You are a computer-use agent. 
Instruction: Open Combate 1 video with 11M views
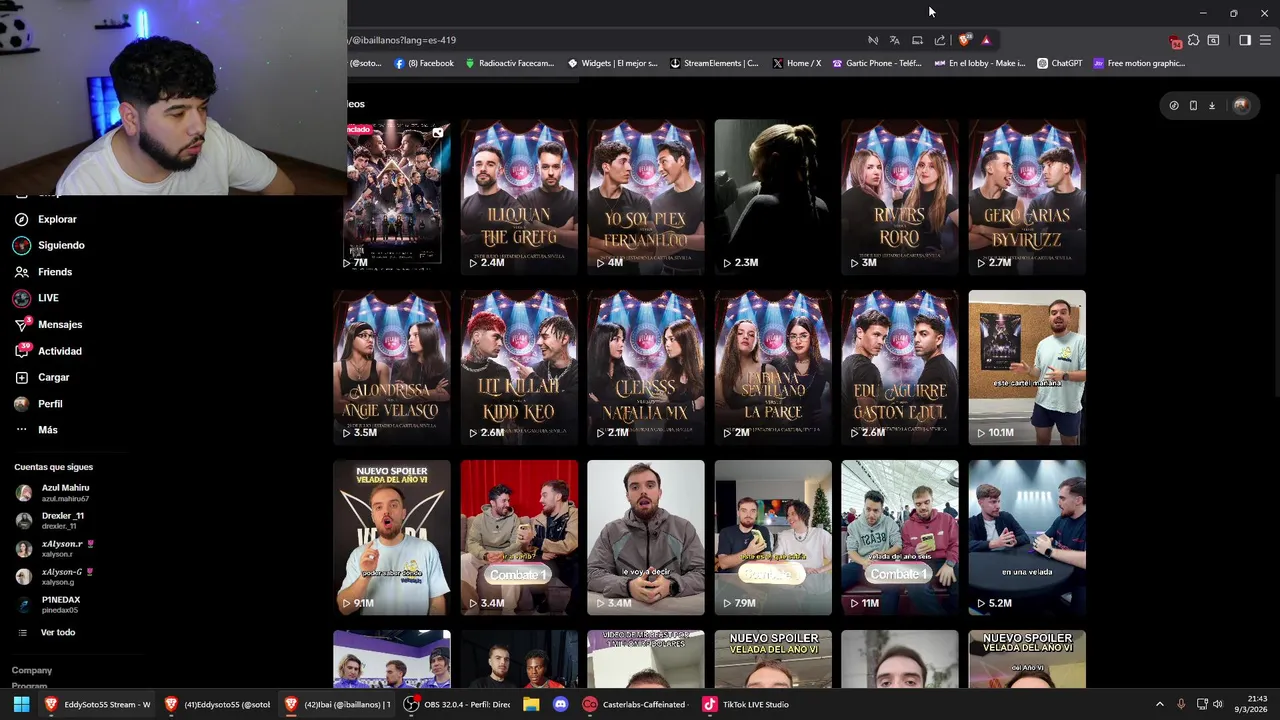(900, 537)
